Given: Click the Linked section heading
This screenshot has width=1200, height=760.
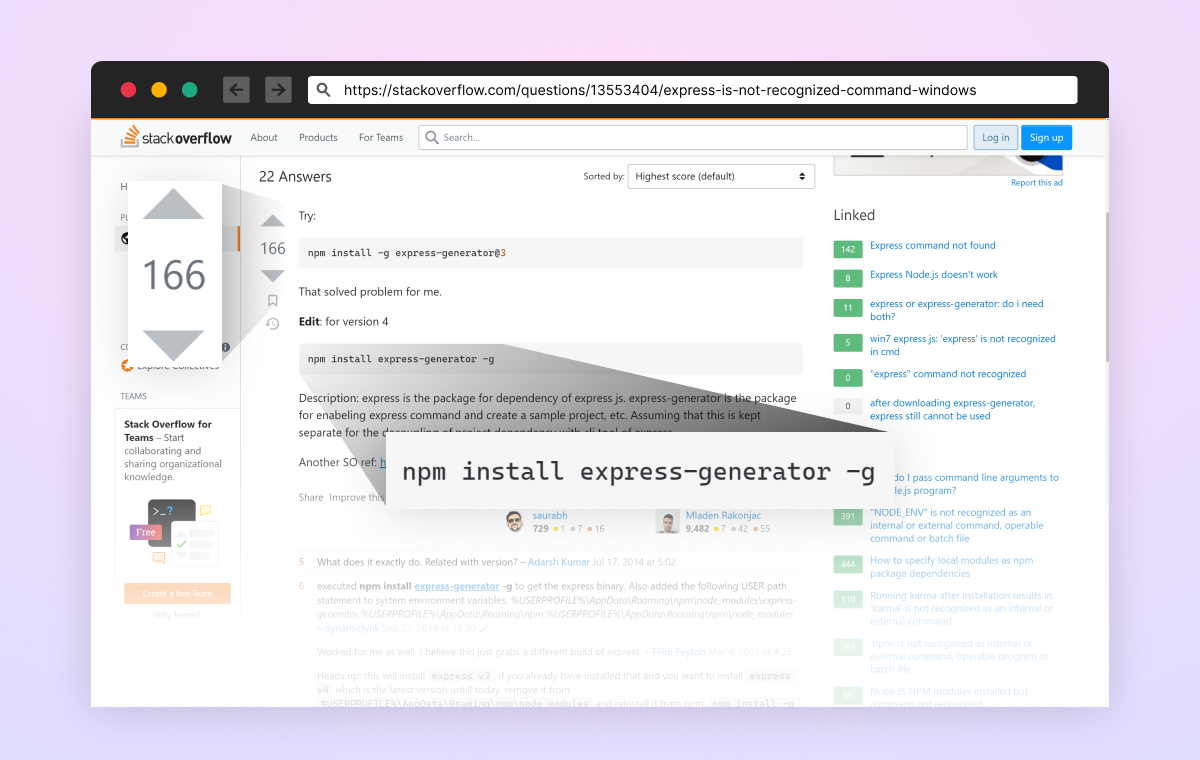Looking at the screenshot, I should (x=854, y=215).
